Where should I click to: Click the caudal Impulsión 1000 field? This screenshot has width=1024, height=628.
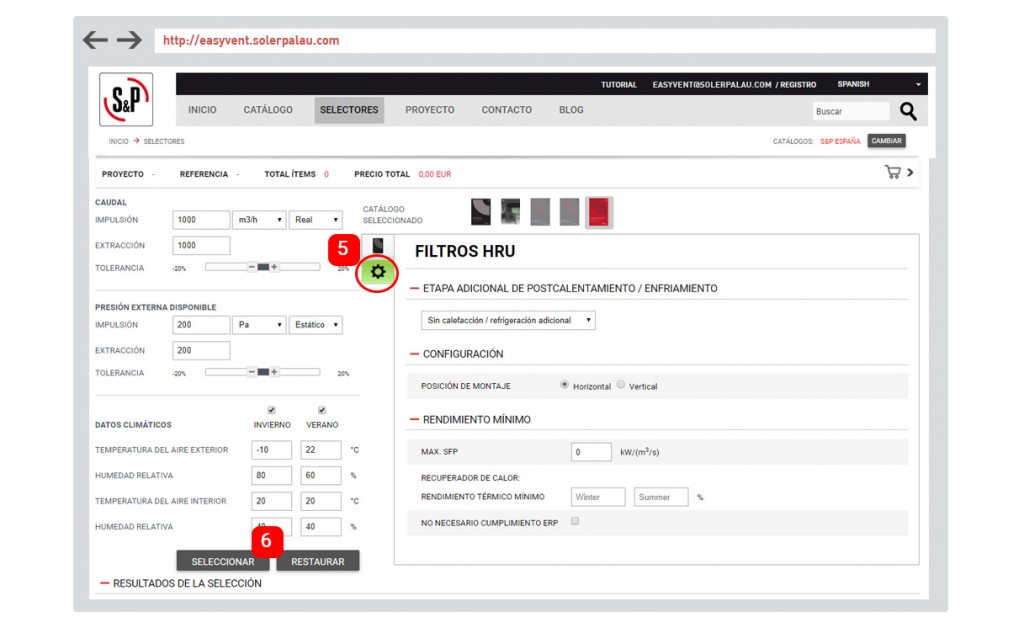tap(201, 220)
